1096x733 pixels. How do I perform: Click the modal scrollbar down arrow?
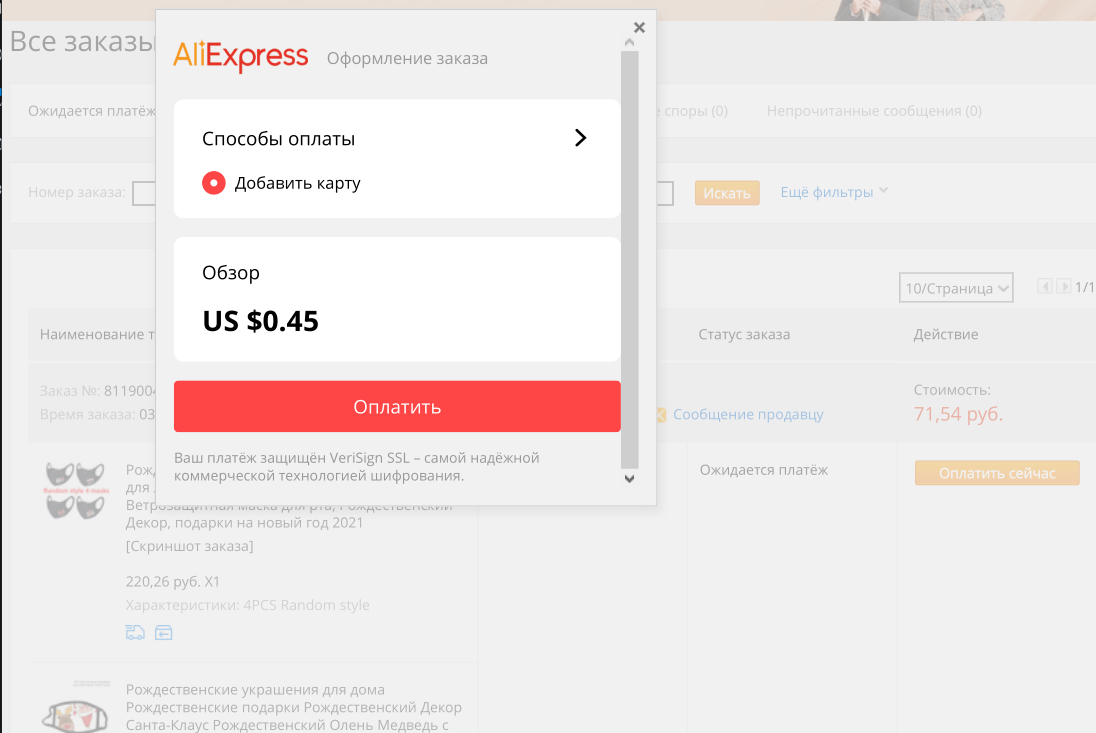(629, 479)
